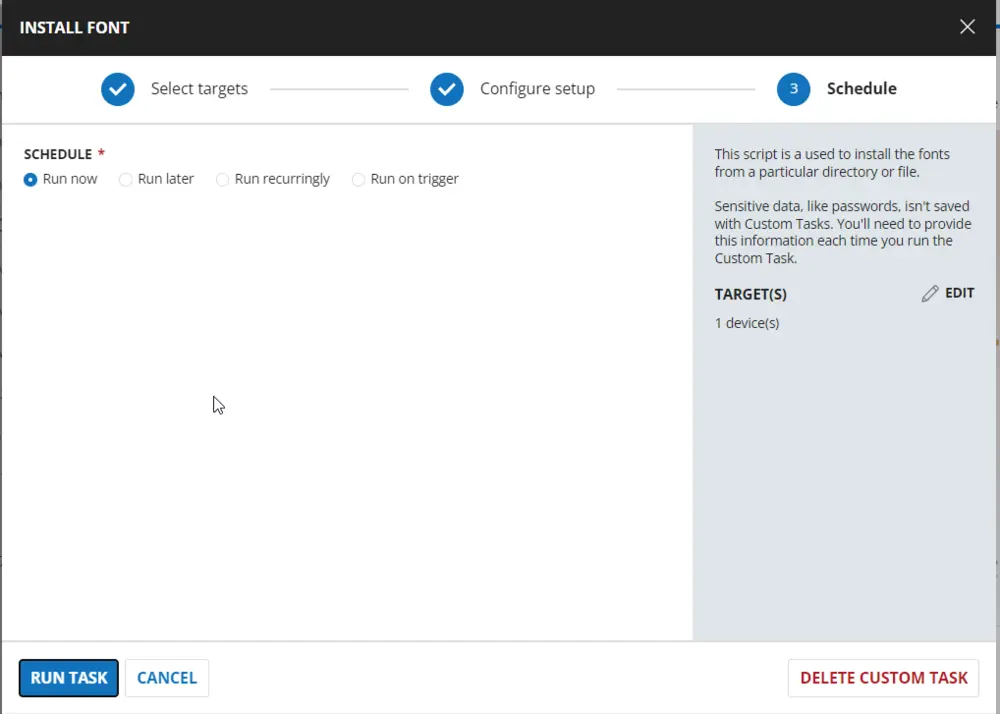The height and width of the screenshot is (714, 1000).
Task: Go back to Select targets step label
Action: (199, 89)
